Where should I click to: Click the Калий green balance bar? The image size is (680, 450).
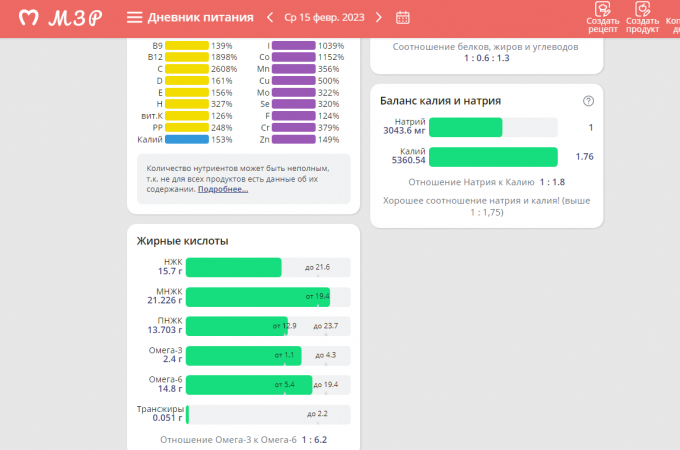(x=492, y=157)
